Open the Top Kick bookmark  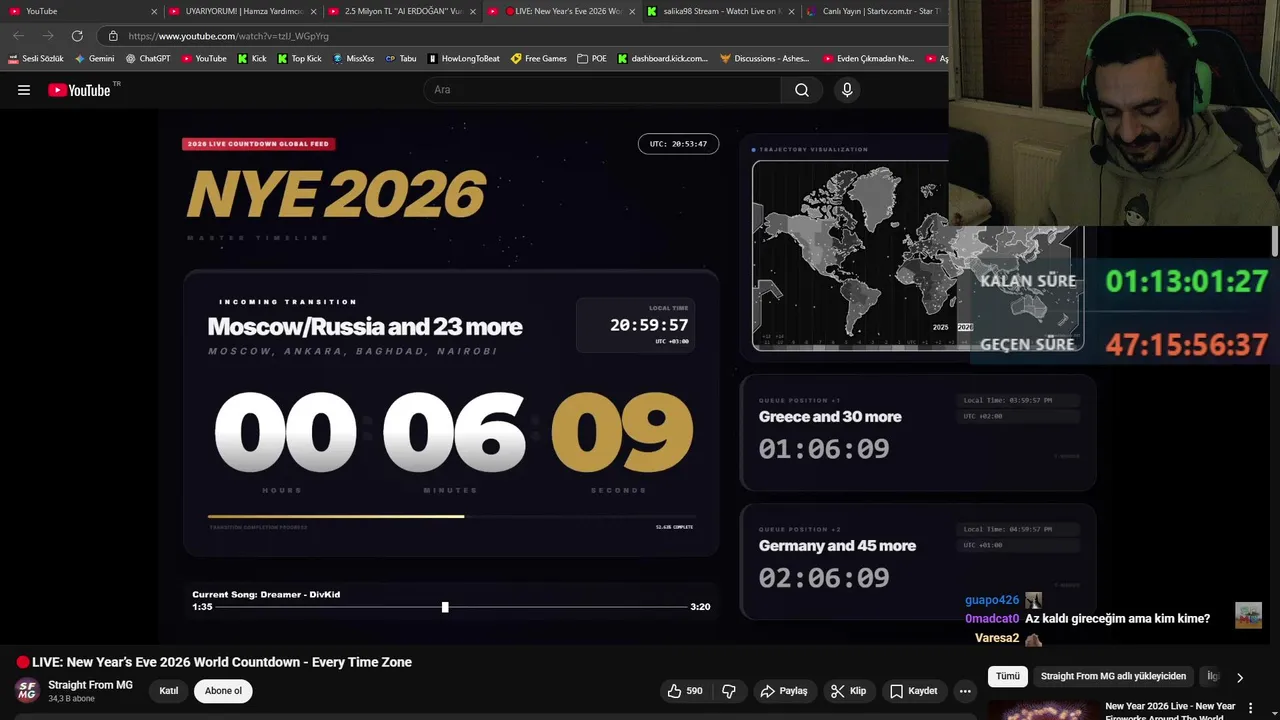[x=300, y=59]
